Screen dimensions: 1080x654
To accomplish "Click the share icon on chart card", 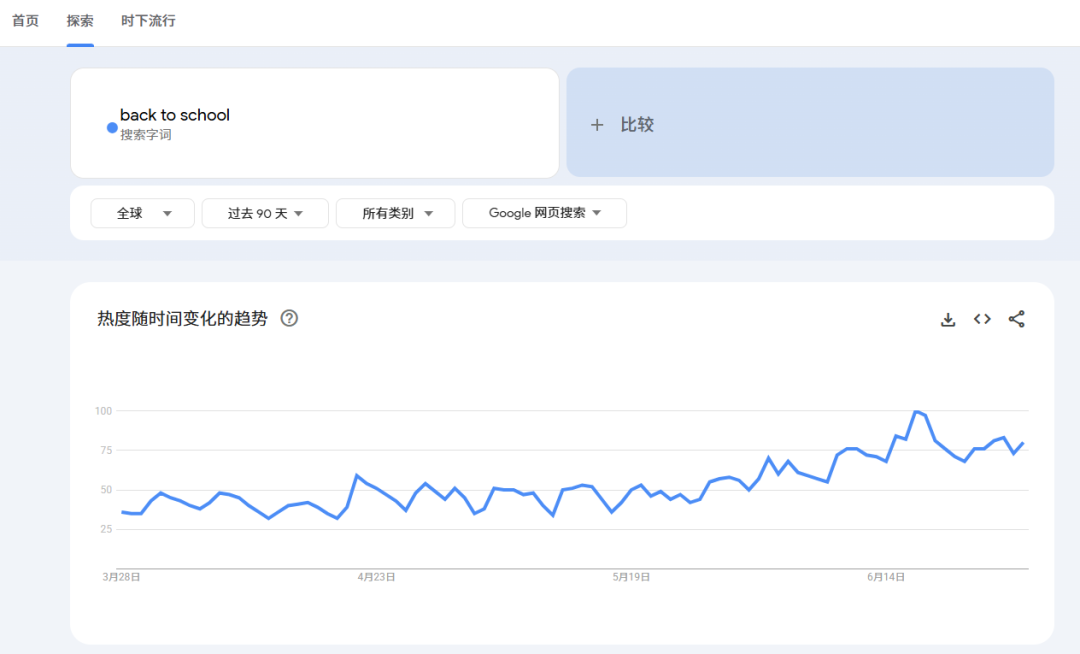I will (x=1016, y=319).
